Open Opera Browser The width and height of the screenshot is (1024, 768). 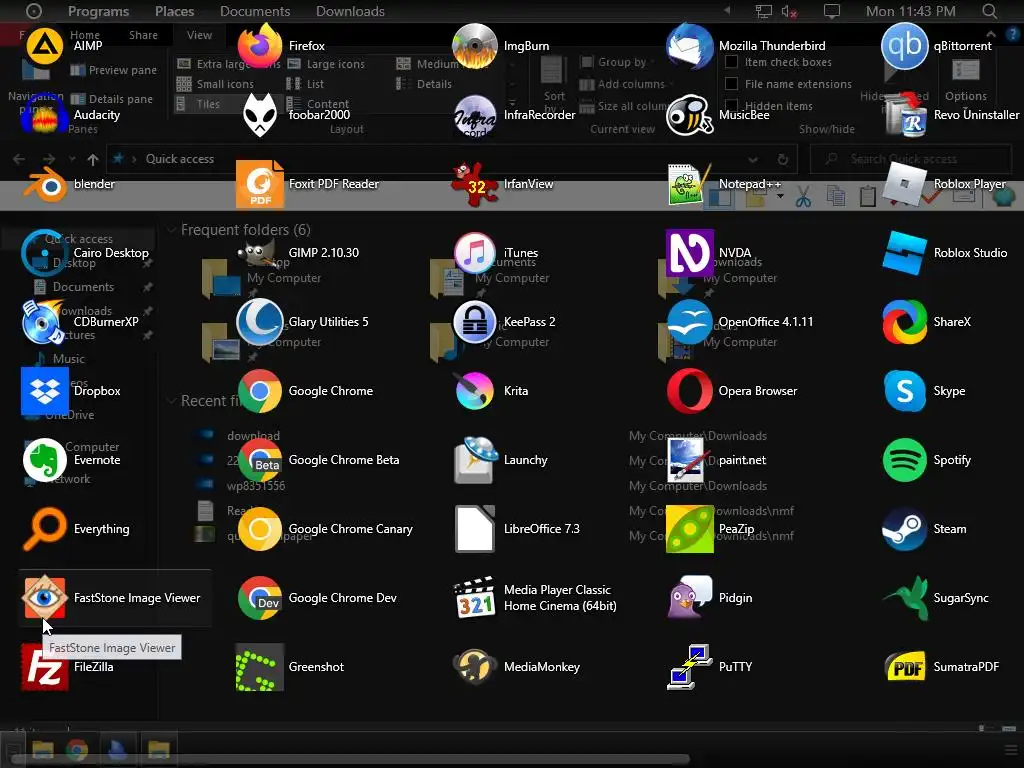(x=733, y=391)
